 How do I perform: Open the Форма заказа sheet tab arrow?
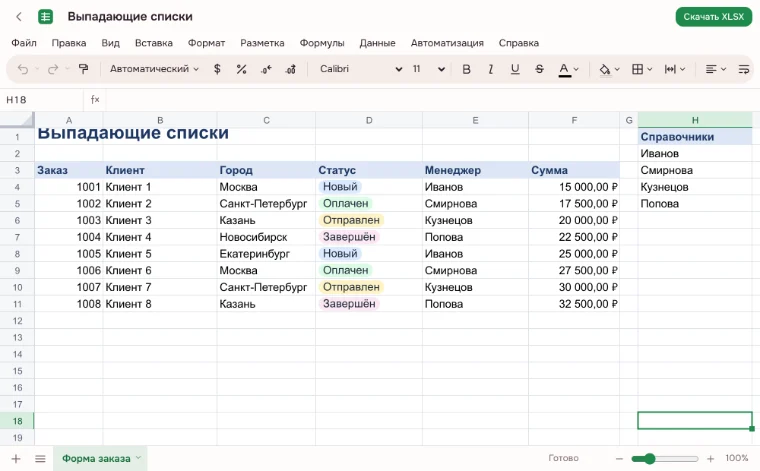(x=138, y=457)
